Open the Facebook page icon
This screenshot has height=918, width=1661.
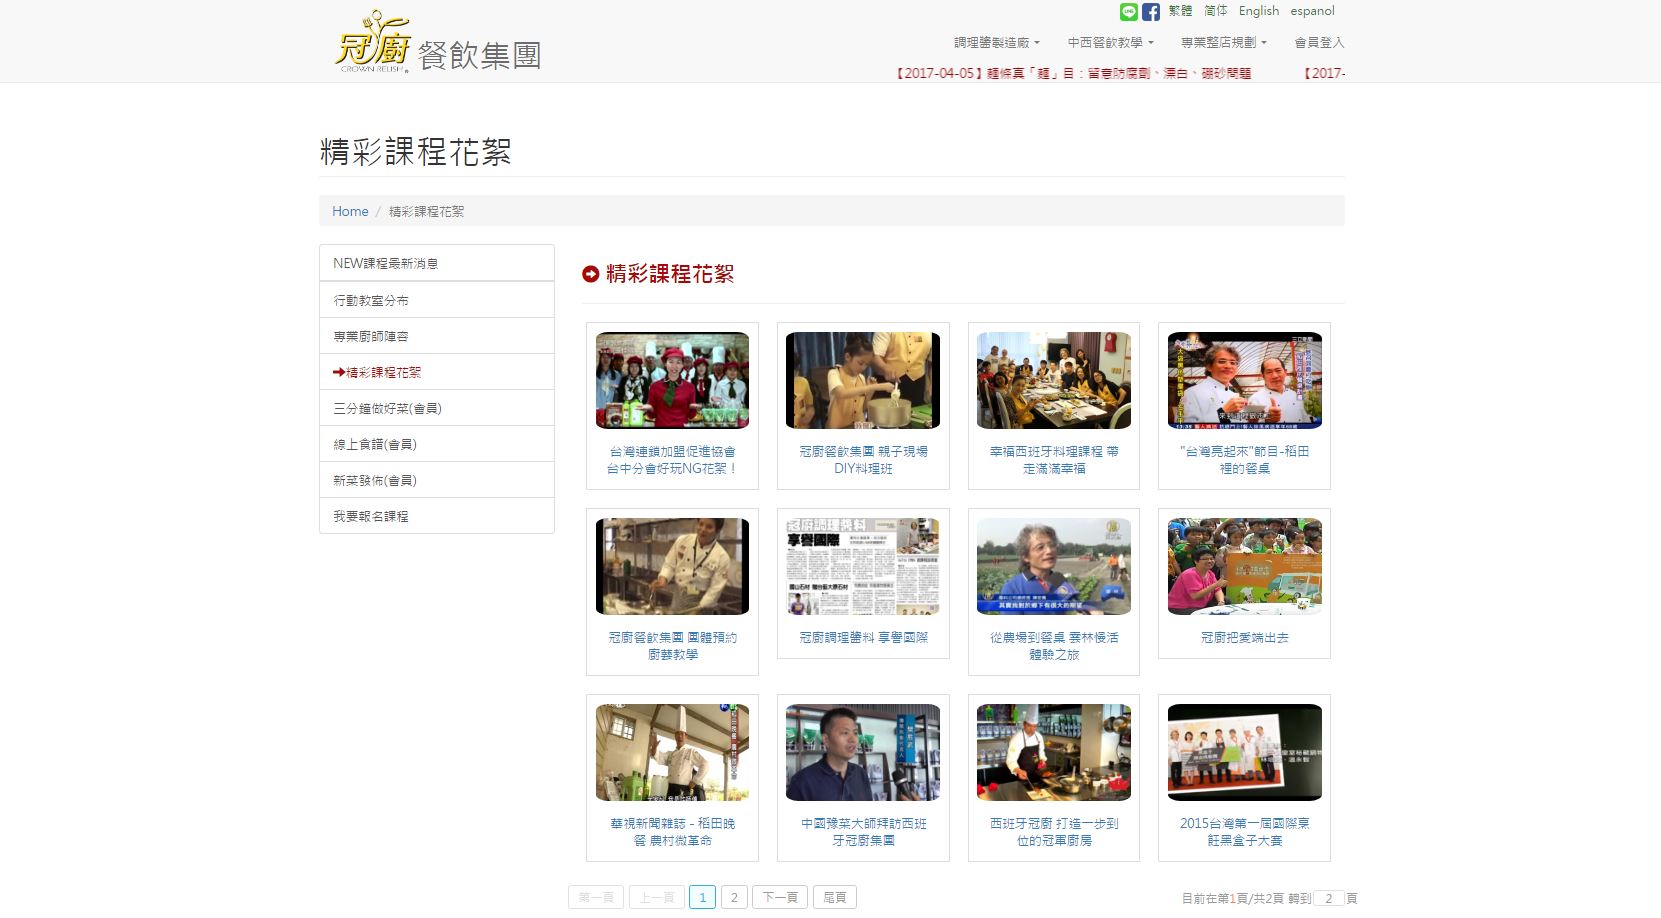coord(1151,12)
